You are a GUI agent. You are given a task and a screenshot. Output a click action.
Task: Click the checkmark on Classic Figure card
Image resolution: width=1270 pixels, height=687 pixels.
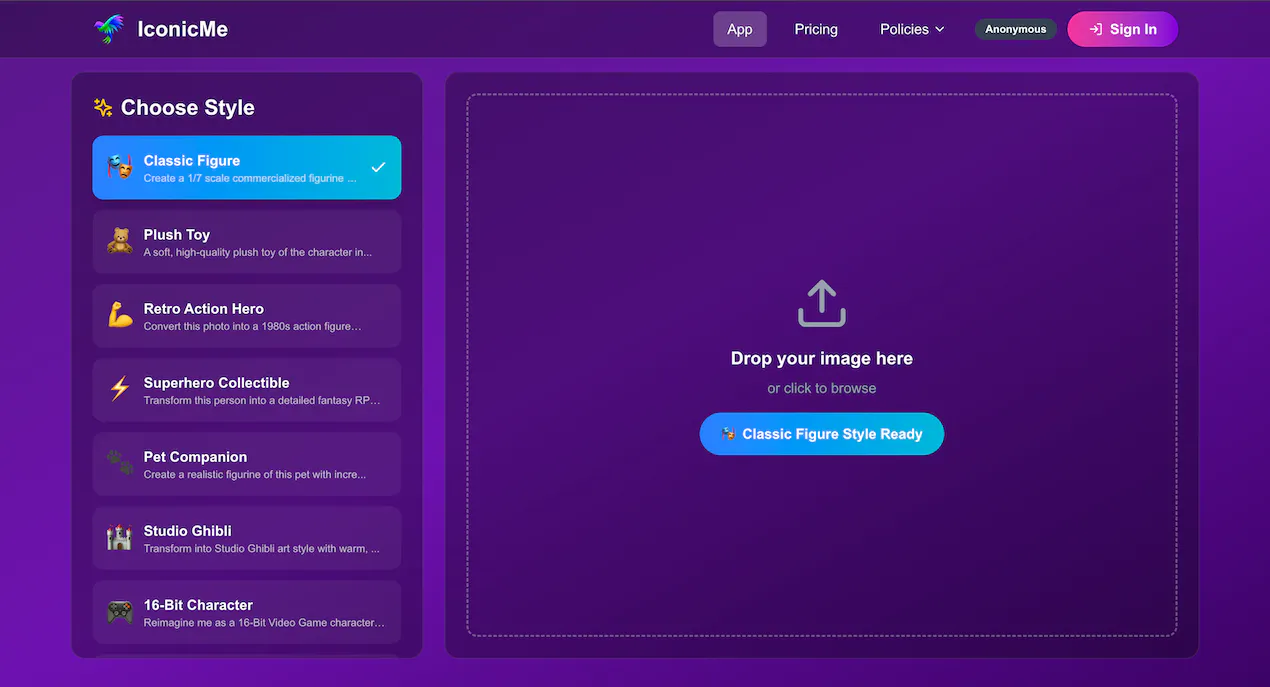point(378,167)
